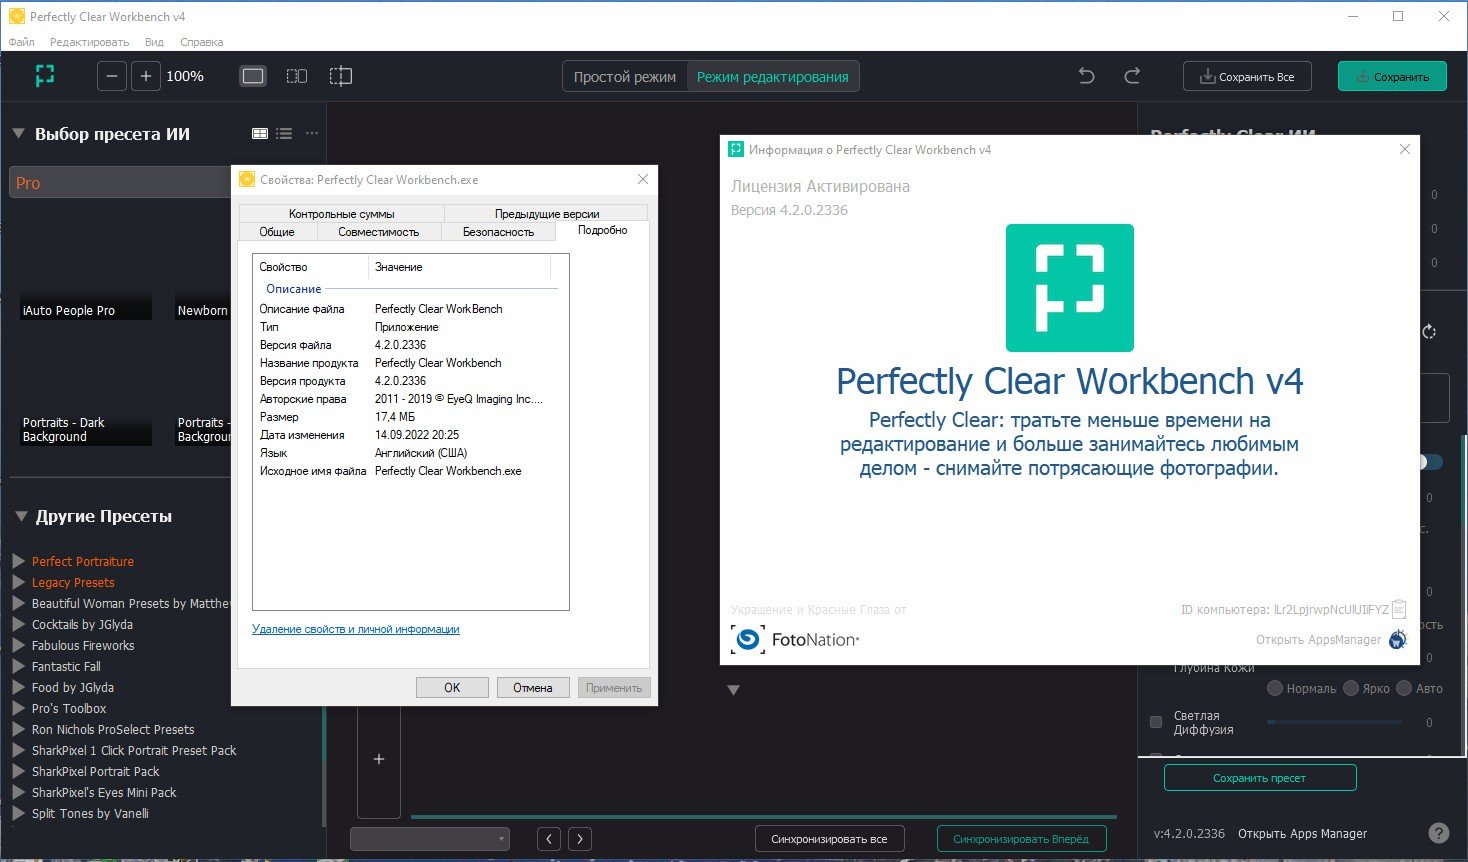
Task: Select single image view mode
Action: (253, 76)
